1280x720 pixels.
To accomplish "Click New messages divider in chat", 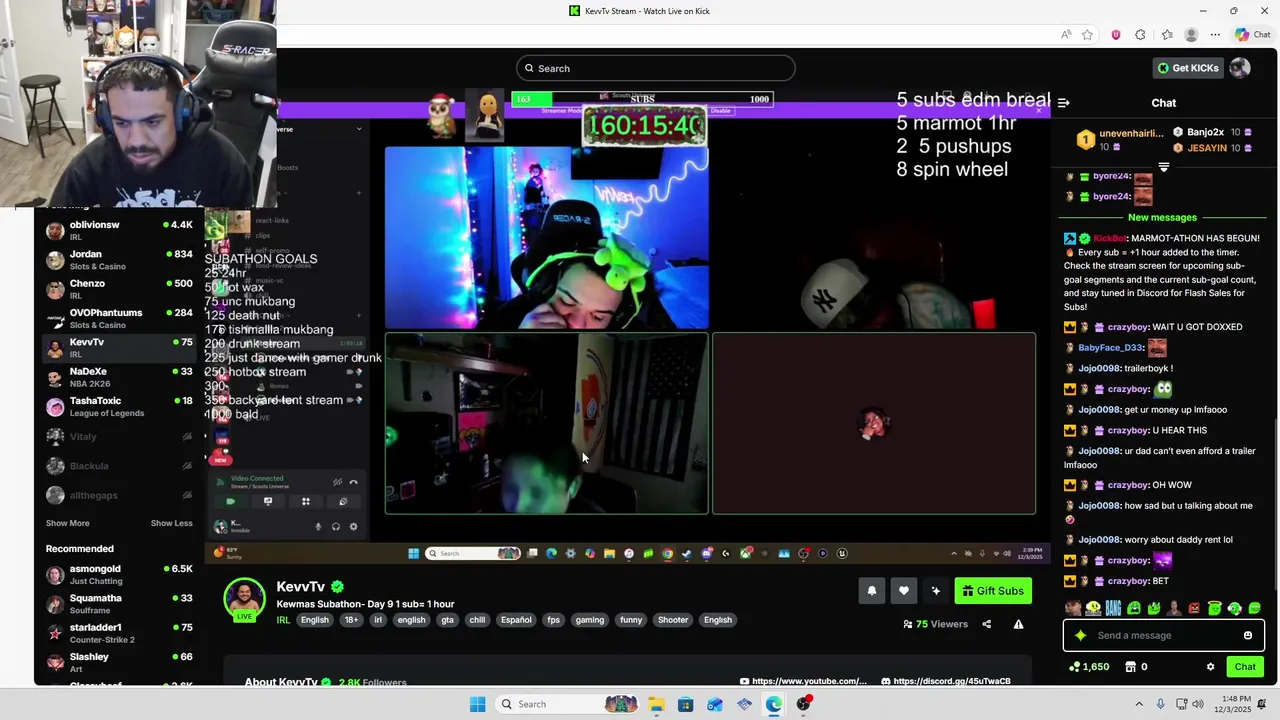I will [1162, 217].
